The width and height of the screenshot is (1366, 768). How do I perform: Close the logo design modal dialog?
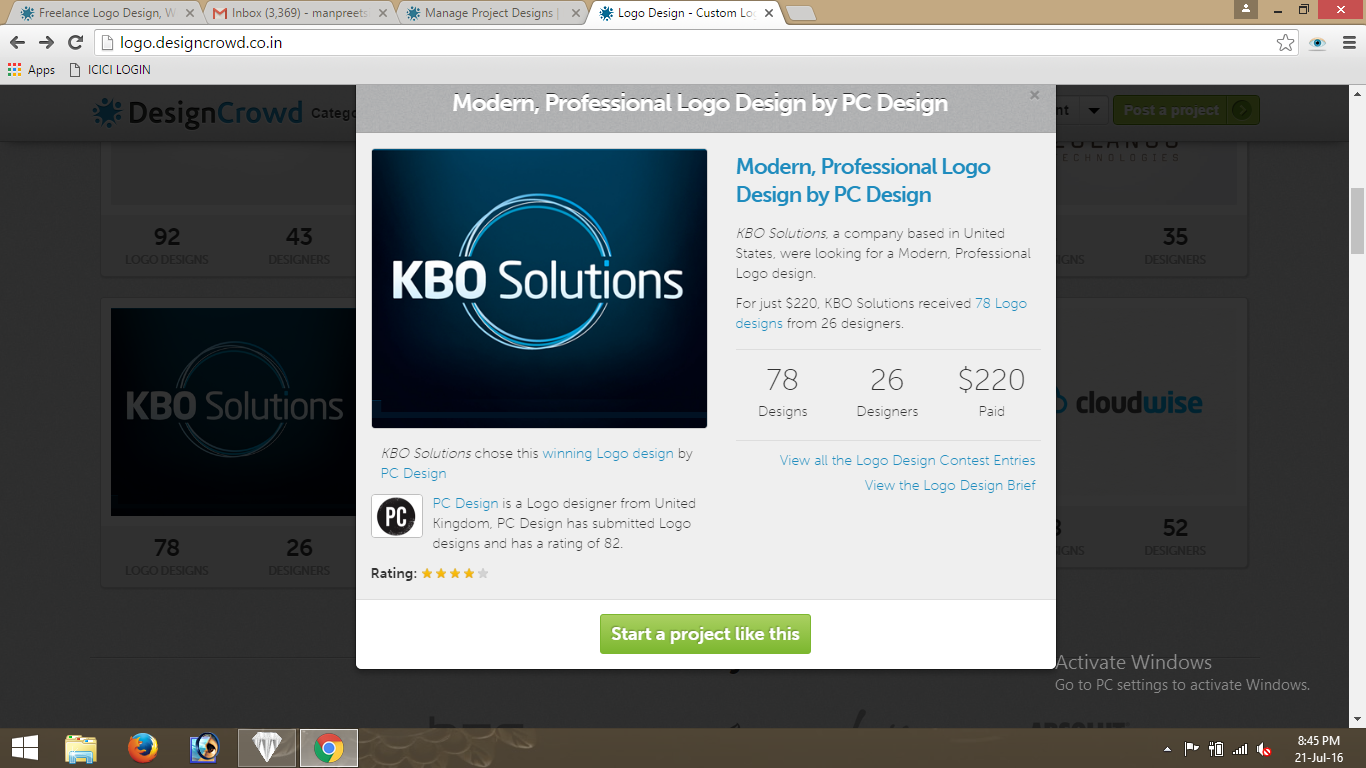pos(1034,95)
